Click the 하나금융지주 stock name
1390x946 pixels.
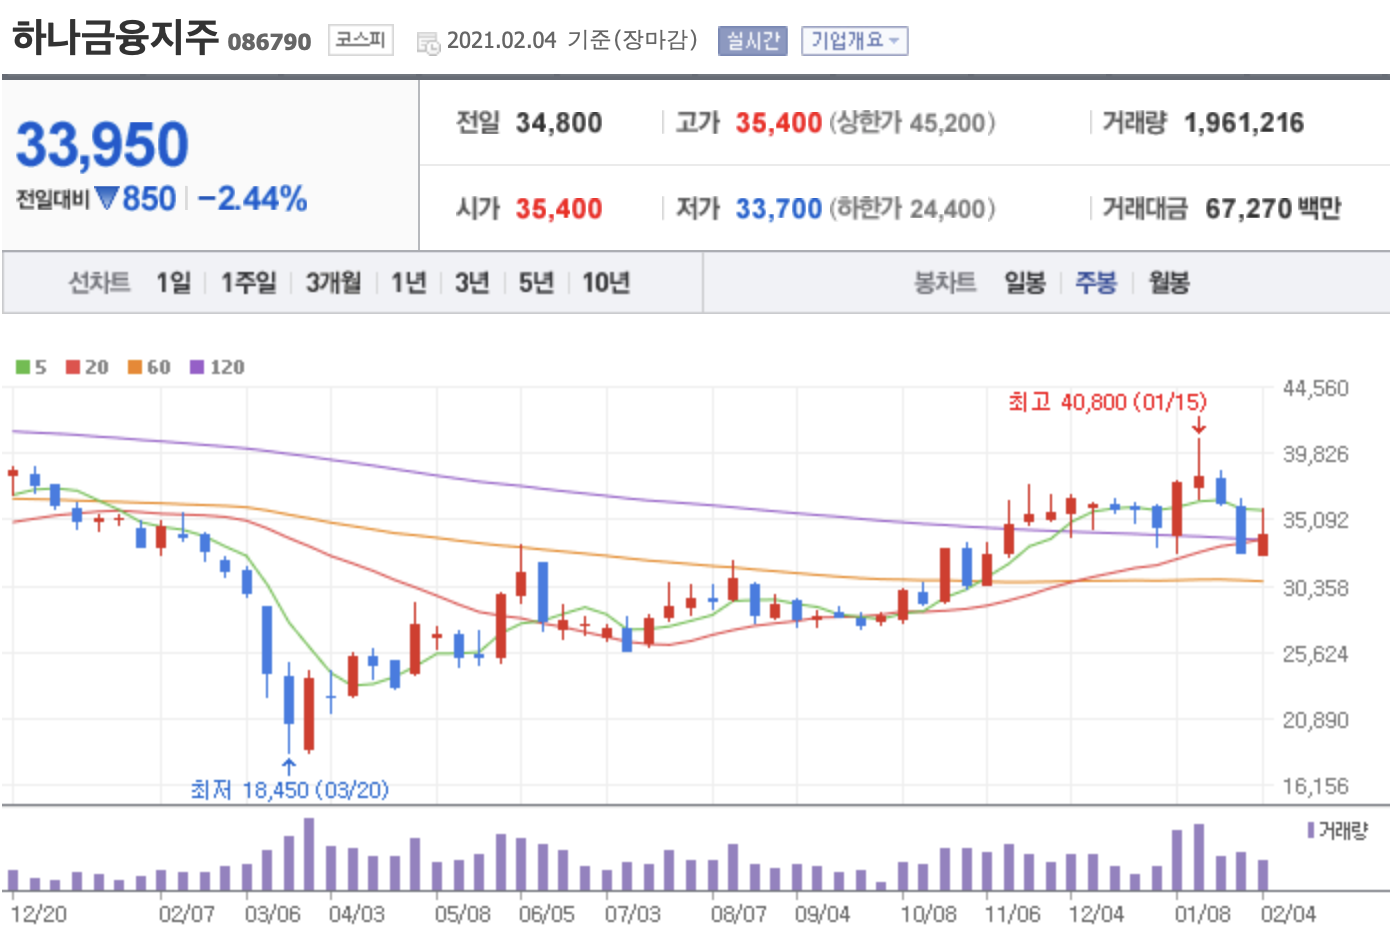[x=115, y=38]
